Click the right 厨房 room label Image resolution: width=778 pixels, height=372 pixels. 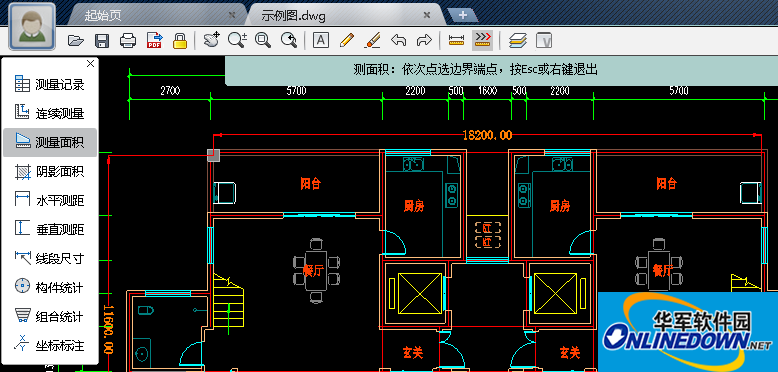coord(560,206)
